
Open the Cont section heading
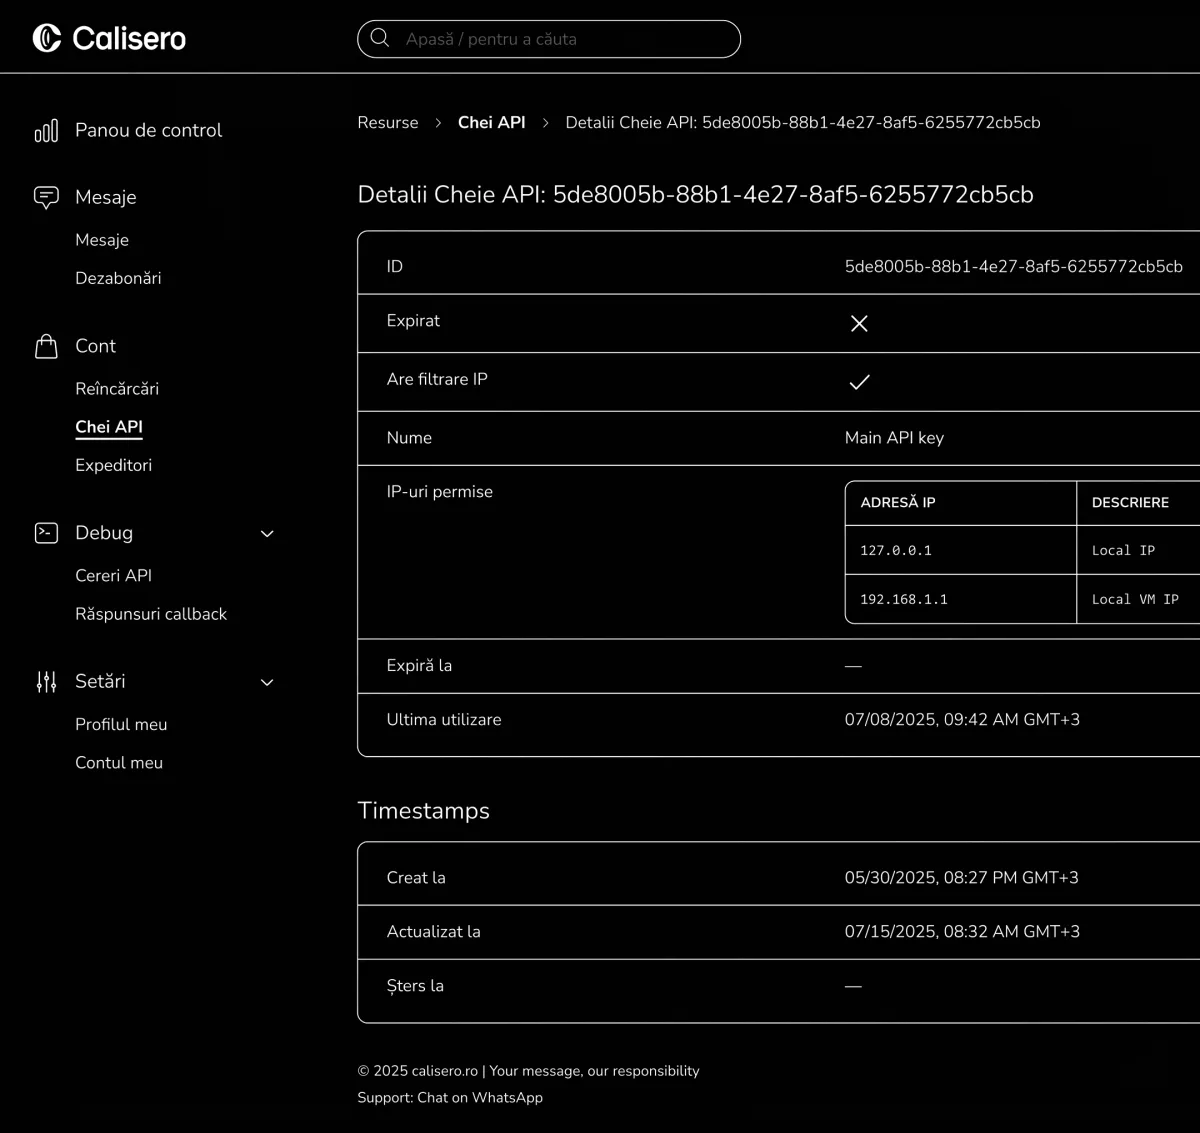95,346
